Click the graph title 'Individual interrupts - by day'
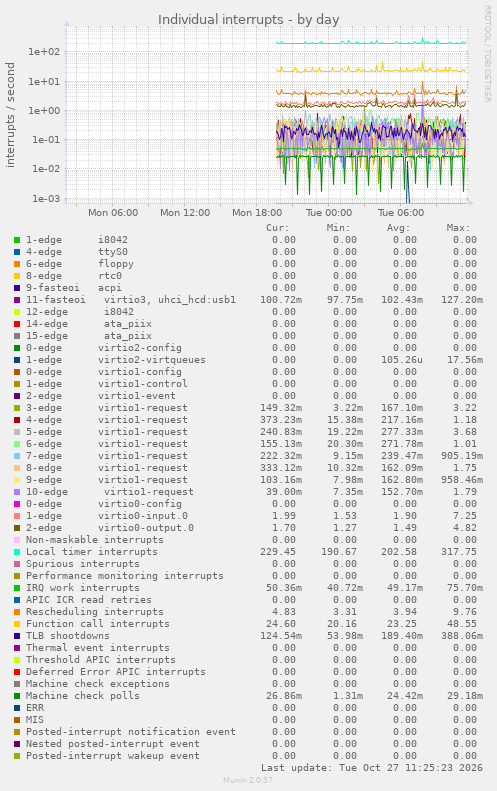 pos(248,20)
